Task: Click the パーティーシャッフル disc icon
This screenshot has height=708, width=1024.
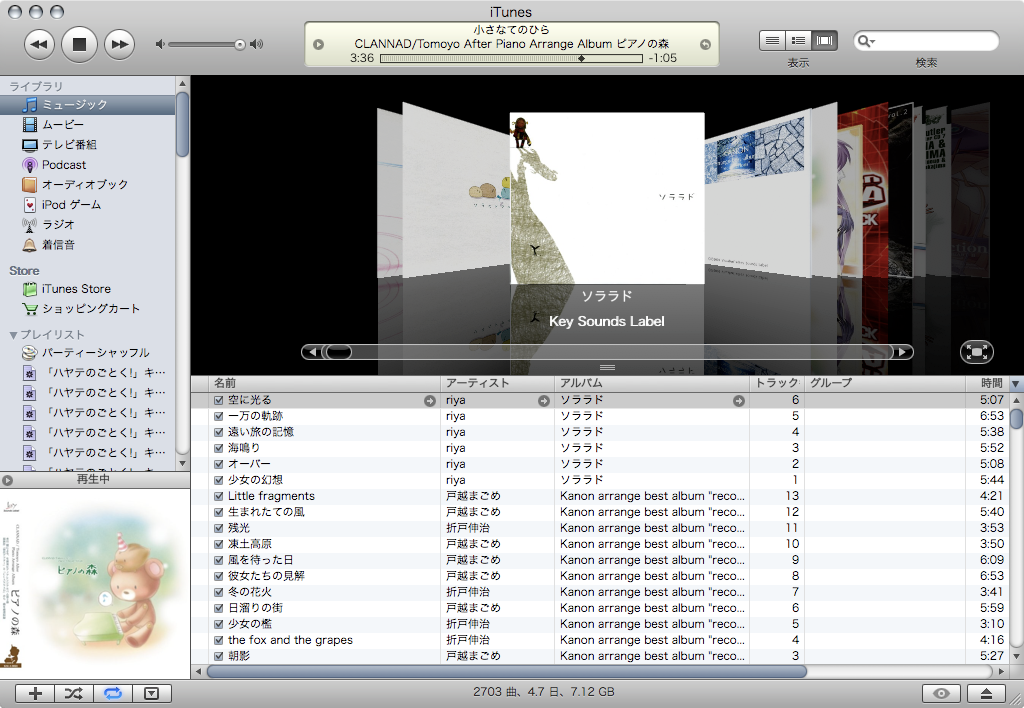Action: coord(29,353)
